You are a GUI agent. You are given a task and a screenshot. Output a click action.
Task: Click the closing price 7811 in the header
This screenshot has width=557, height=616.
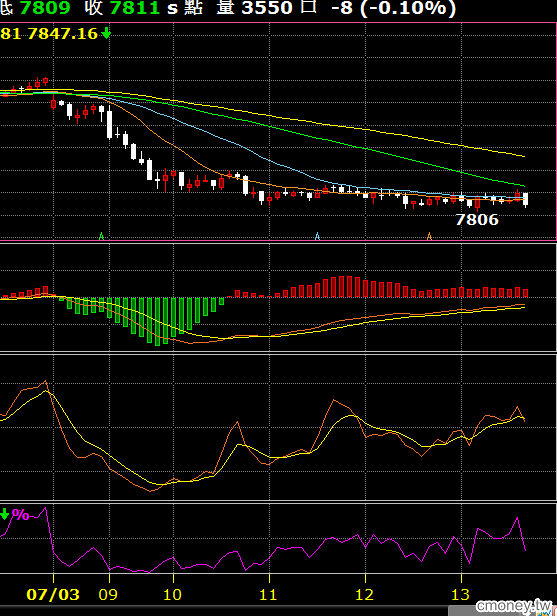coord(135,7)
